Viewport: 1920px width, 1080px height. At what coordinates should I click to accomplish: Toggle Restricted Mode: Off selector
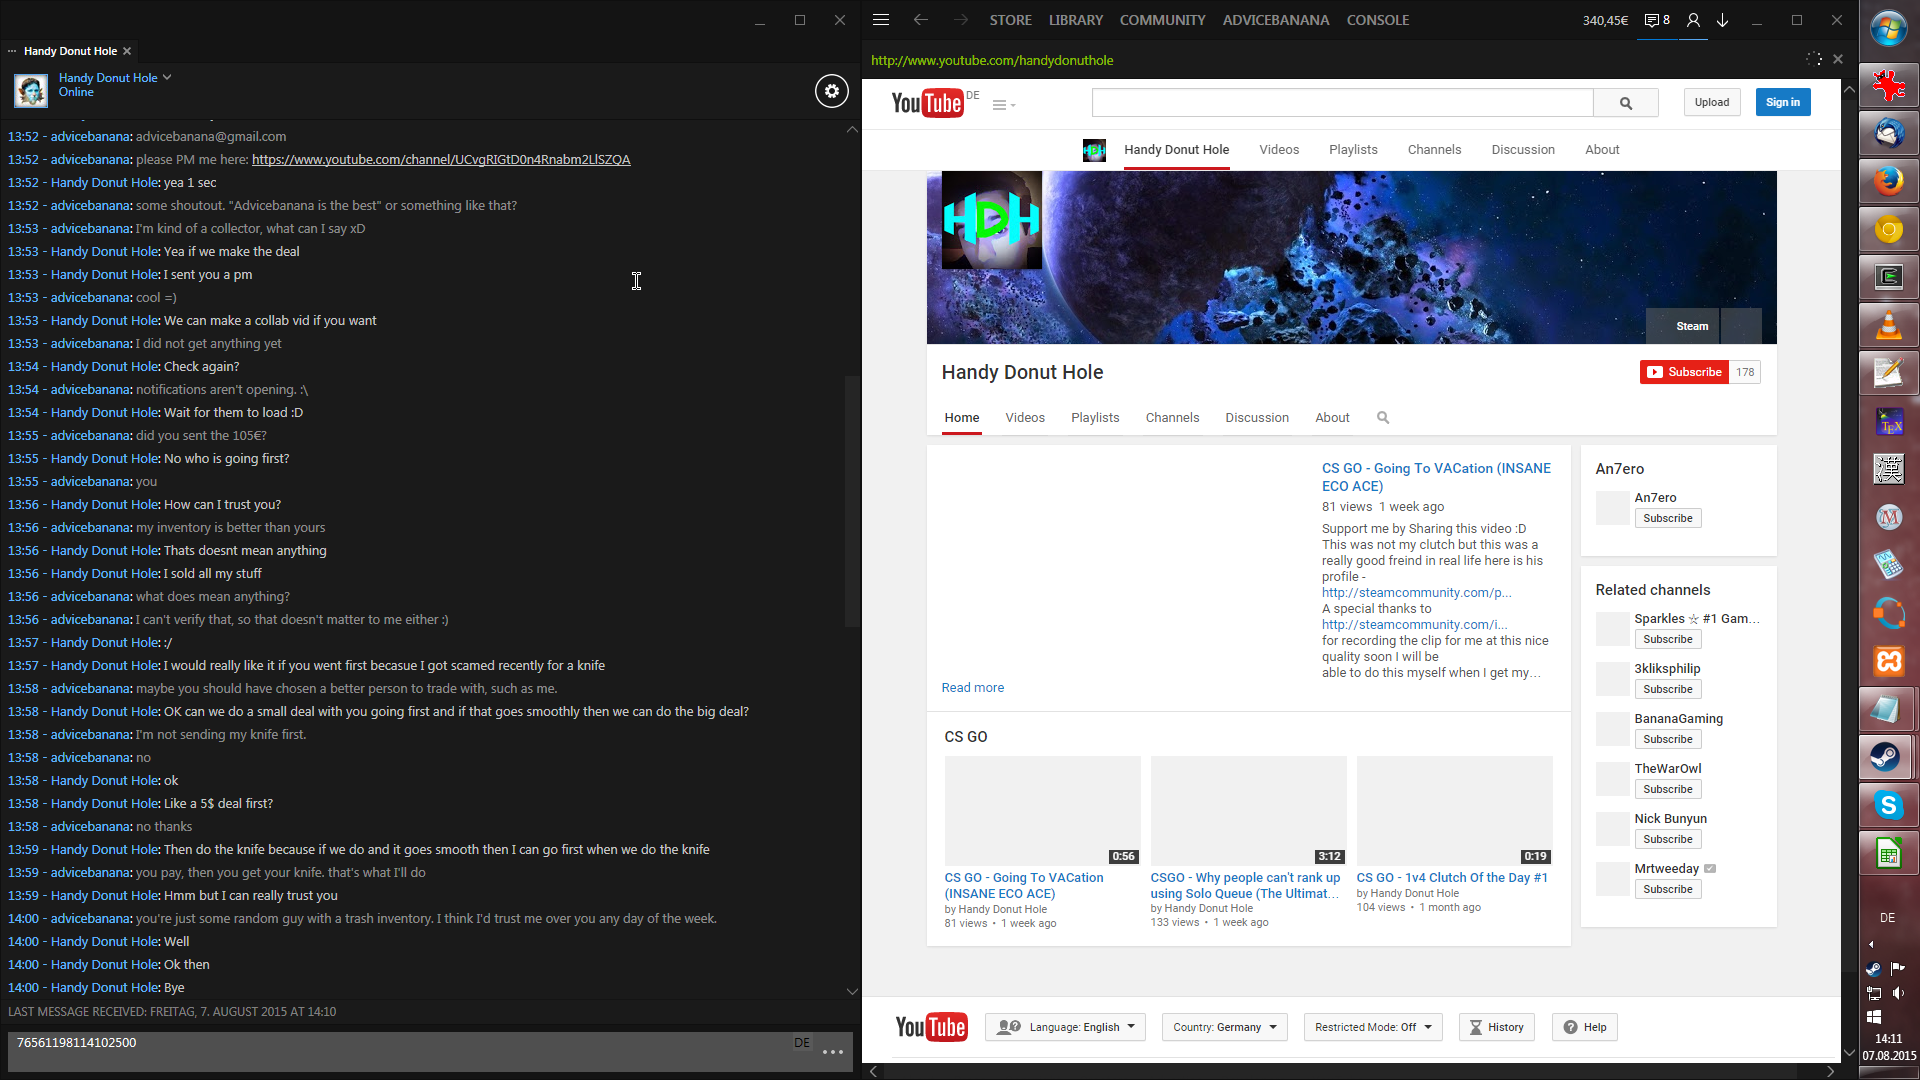pos(1372,1027)
